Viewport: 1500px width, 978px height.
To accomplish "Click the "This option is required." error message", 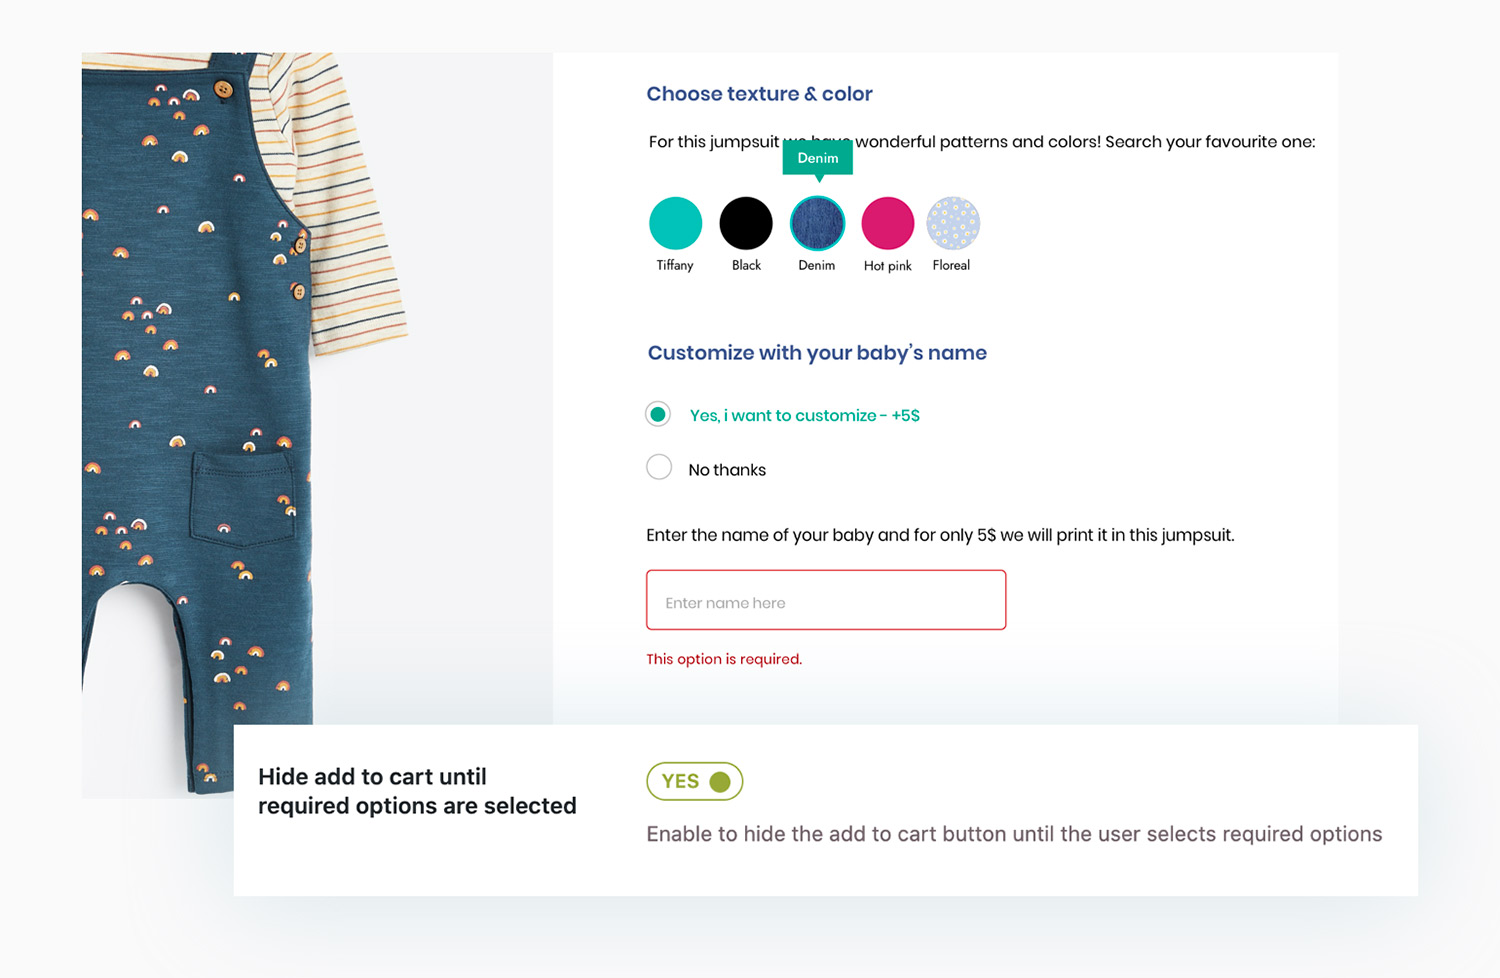I will pyautogui.click(x=724, y=659).
